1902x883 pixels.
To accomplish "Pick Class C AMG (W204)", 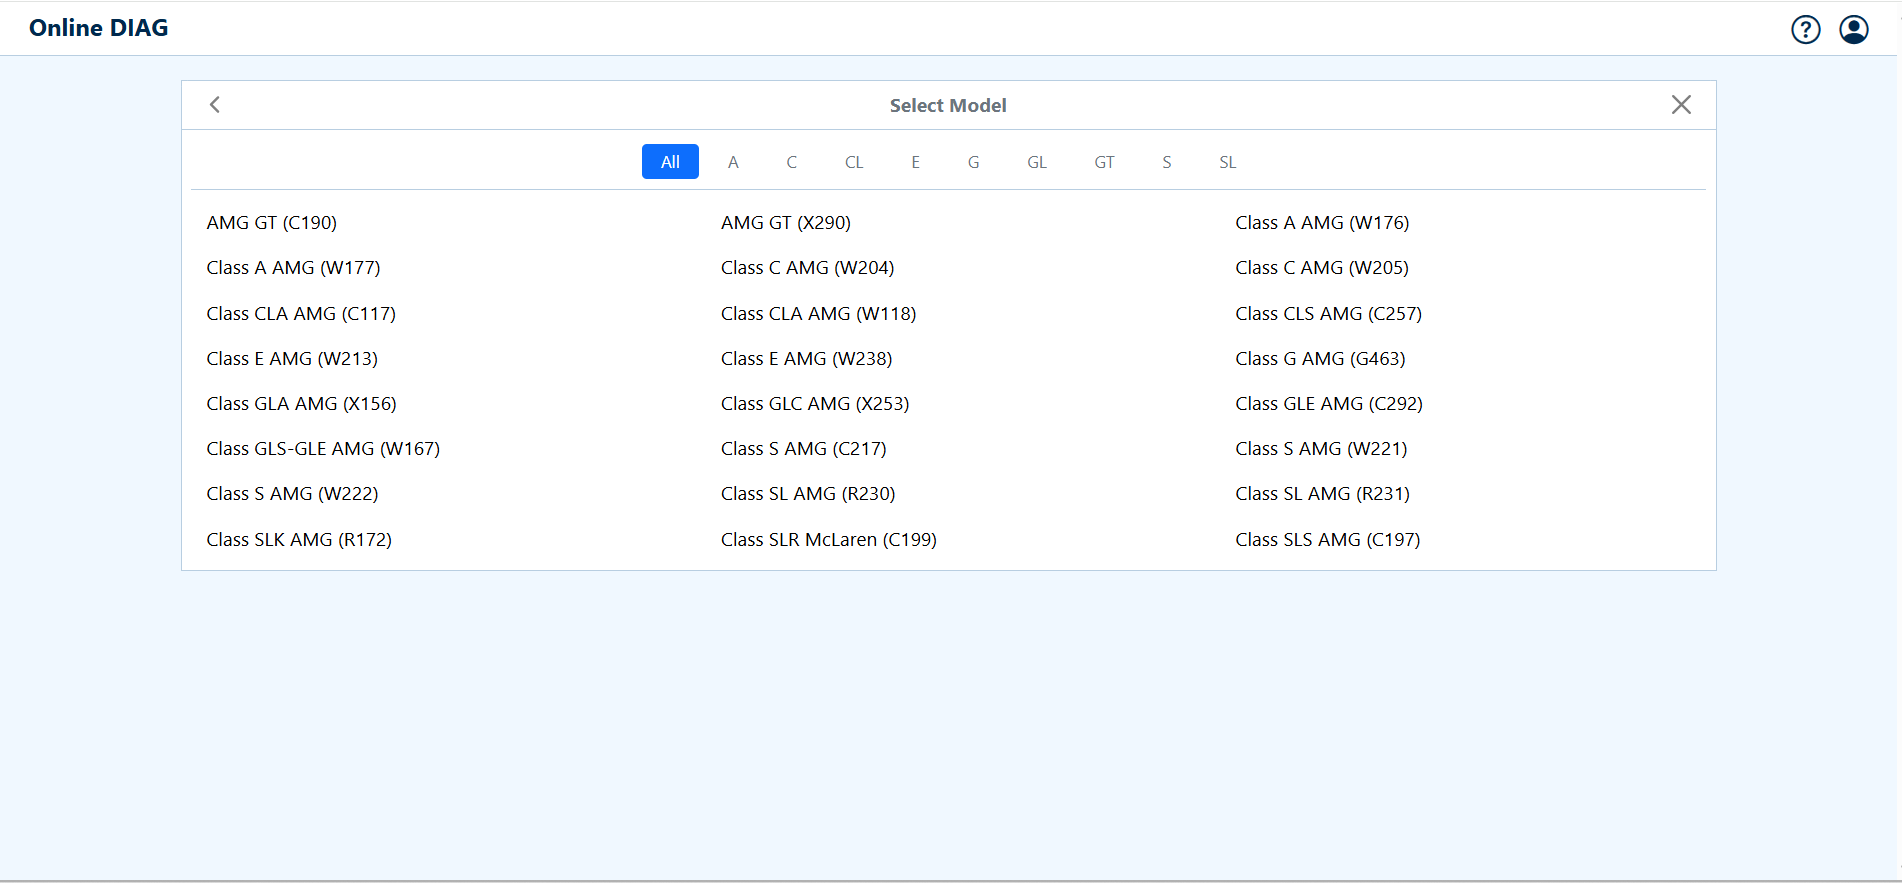I will click(x=808, y=268).
